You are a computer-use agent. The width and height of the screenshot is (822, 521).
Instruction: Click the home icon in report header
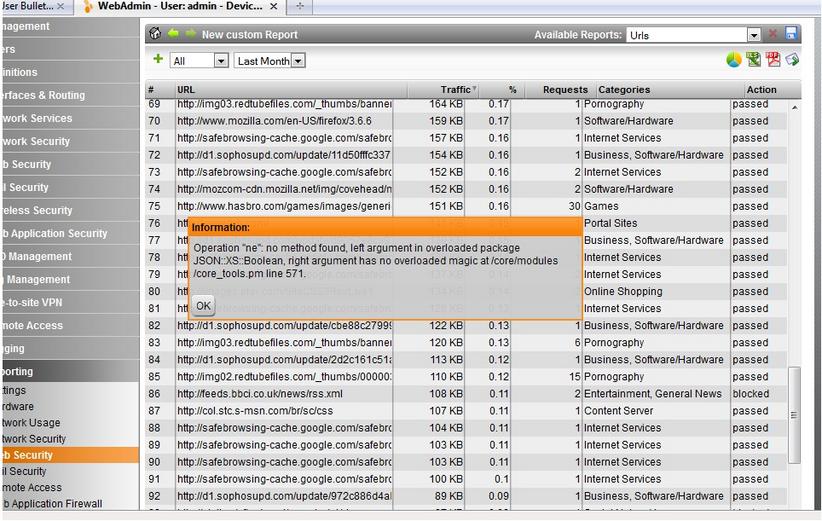click(155, 34)
